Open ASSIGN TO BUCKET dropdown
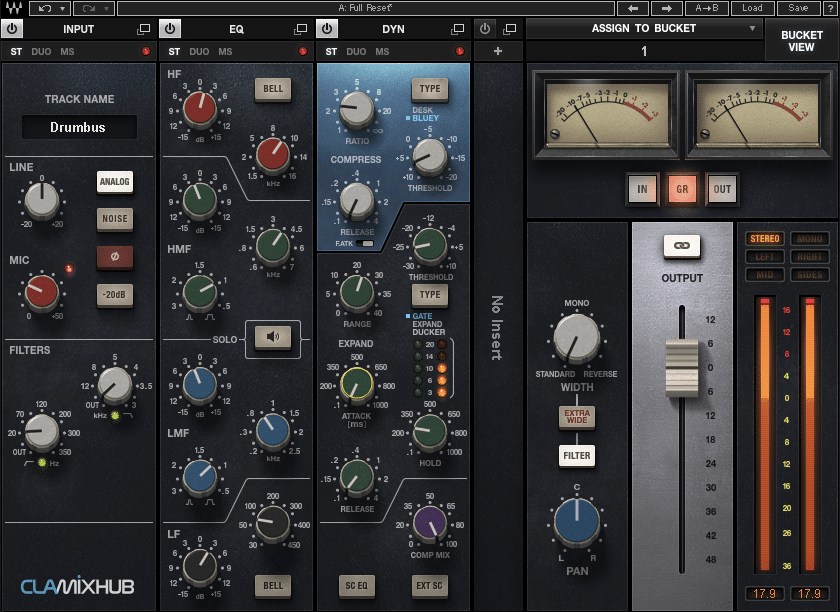 [644, 28]
